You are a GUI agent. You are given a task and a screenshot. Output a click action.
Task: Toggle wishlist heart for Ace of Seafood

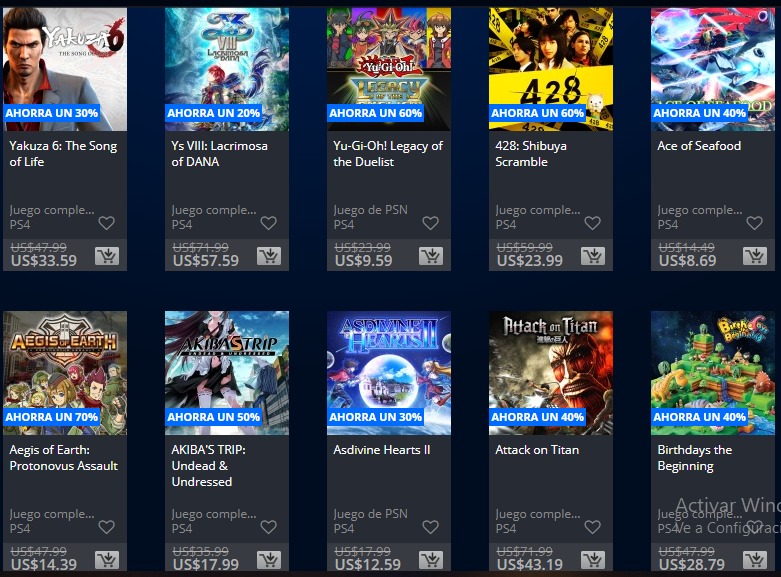click(755, 223)
